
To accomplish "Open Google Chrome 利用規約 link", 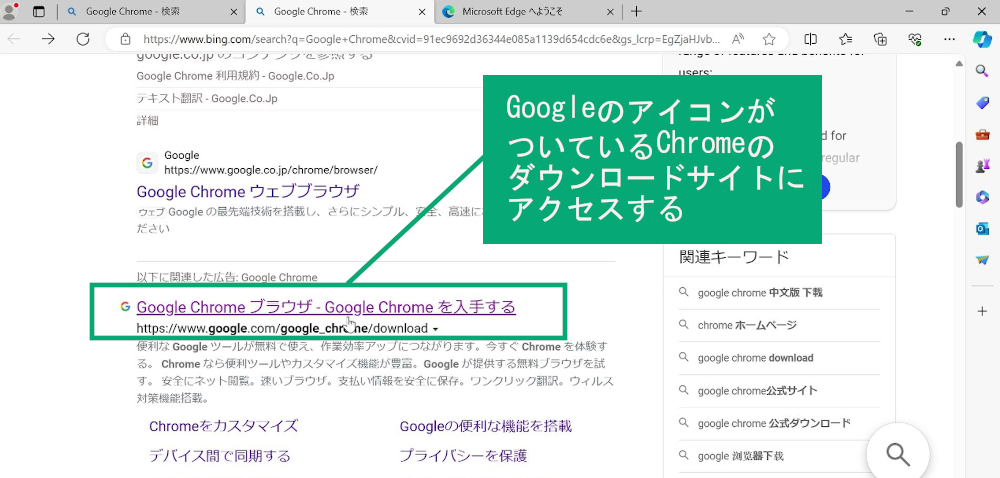I will pos(235,76).
